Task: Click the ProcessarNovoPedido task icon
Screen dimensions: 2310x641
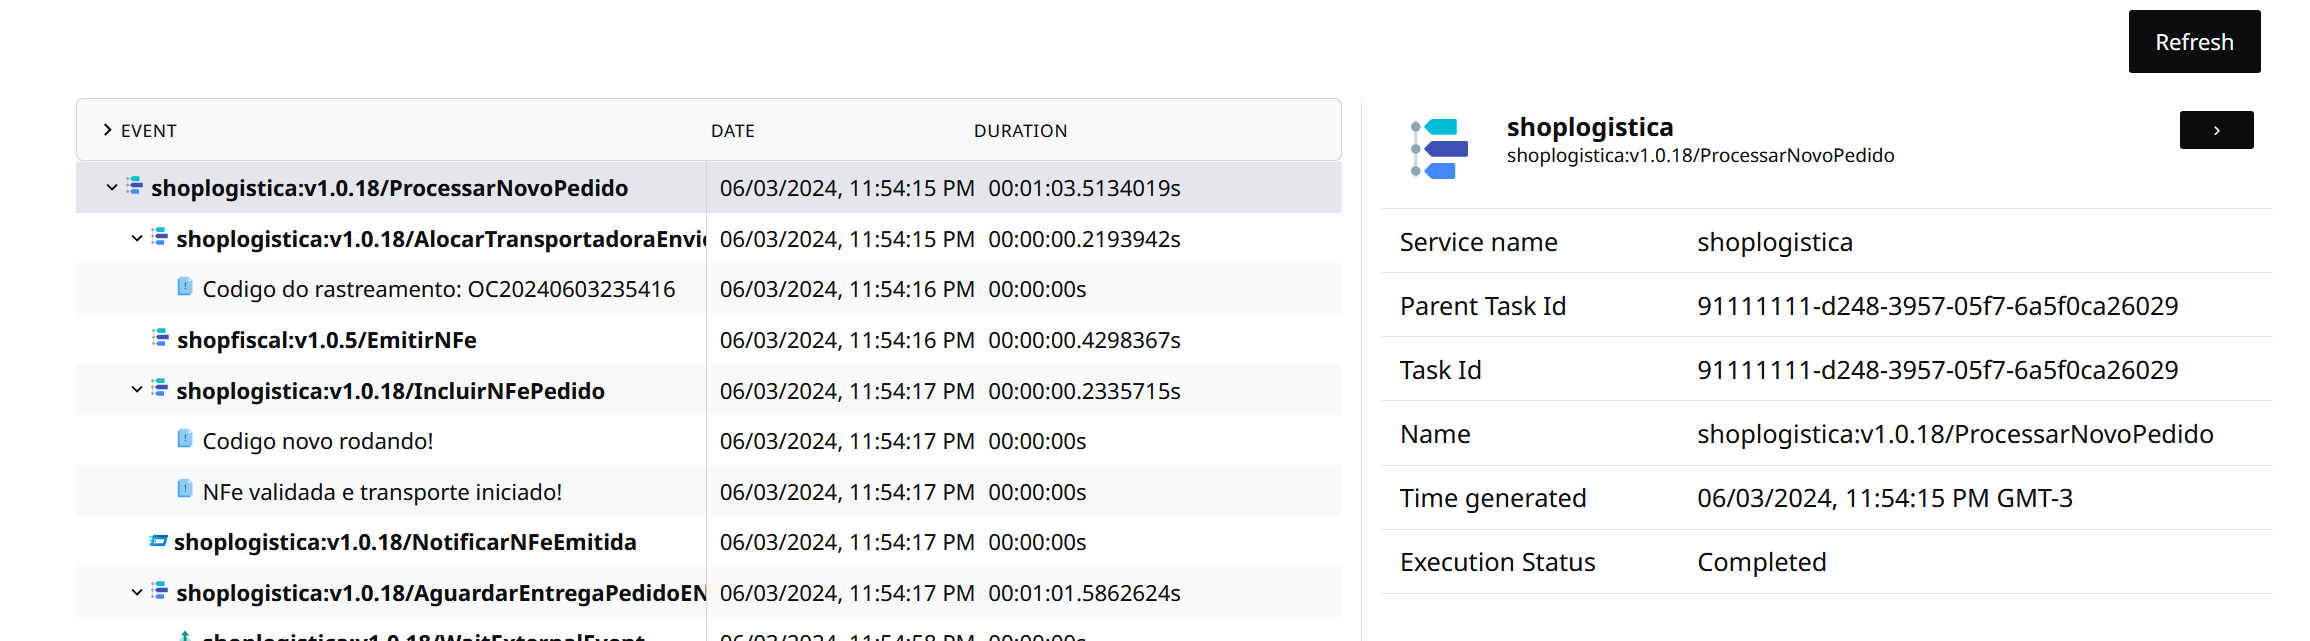Action: [x=134, y=186]
